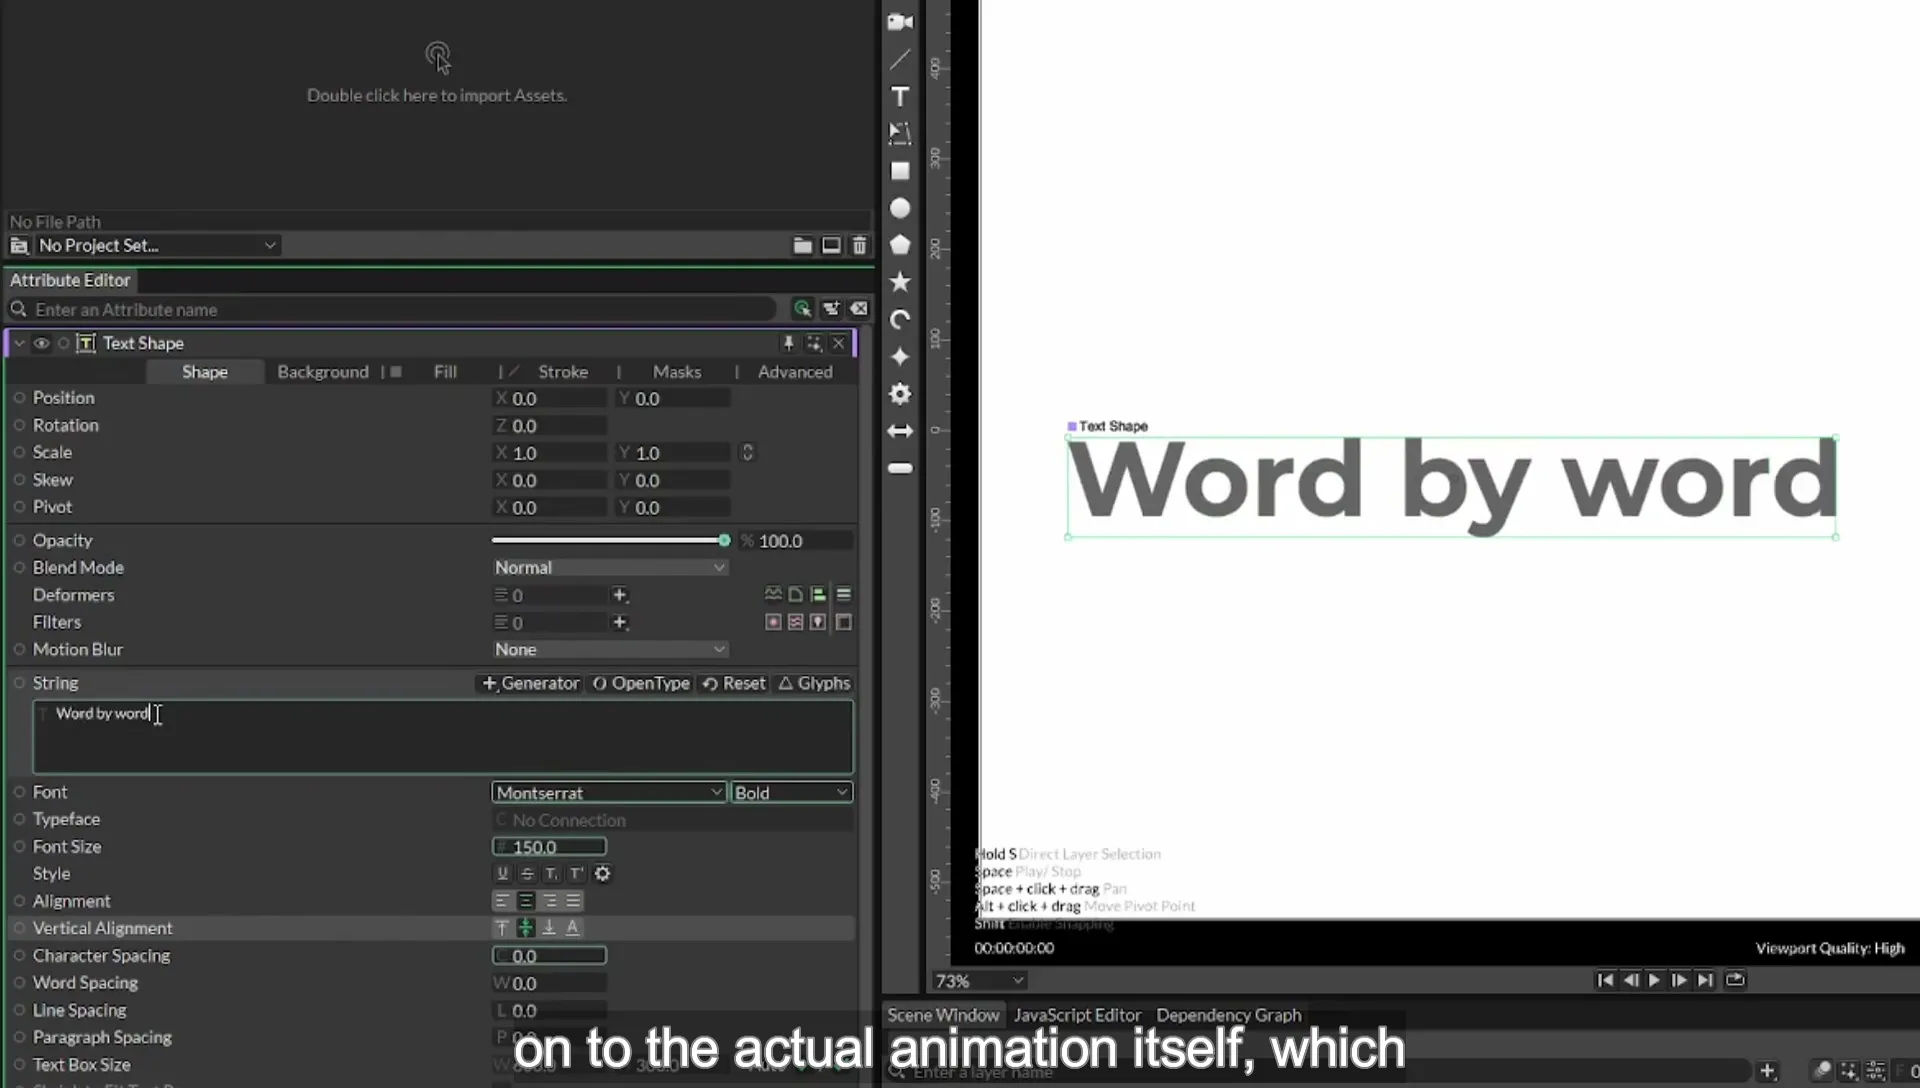Open the Dependency Graph tab

click(1229, 1015)
